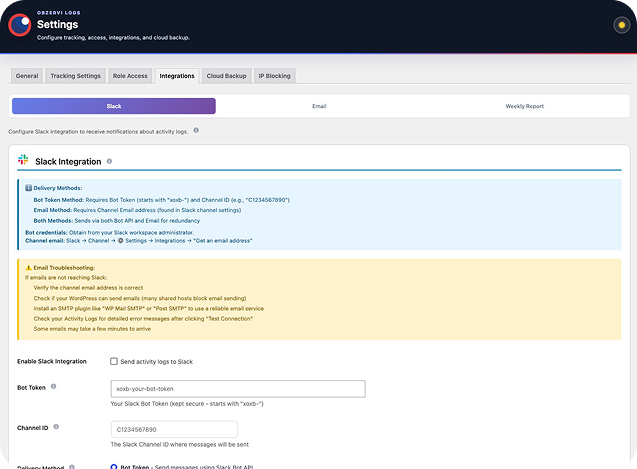The width and height of the screenshot is (637, 469).
Task: Open the Role Access tab
Action: tap(130, 76)
